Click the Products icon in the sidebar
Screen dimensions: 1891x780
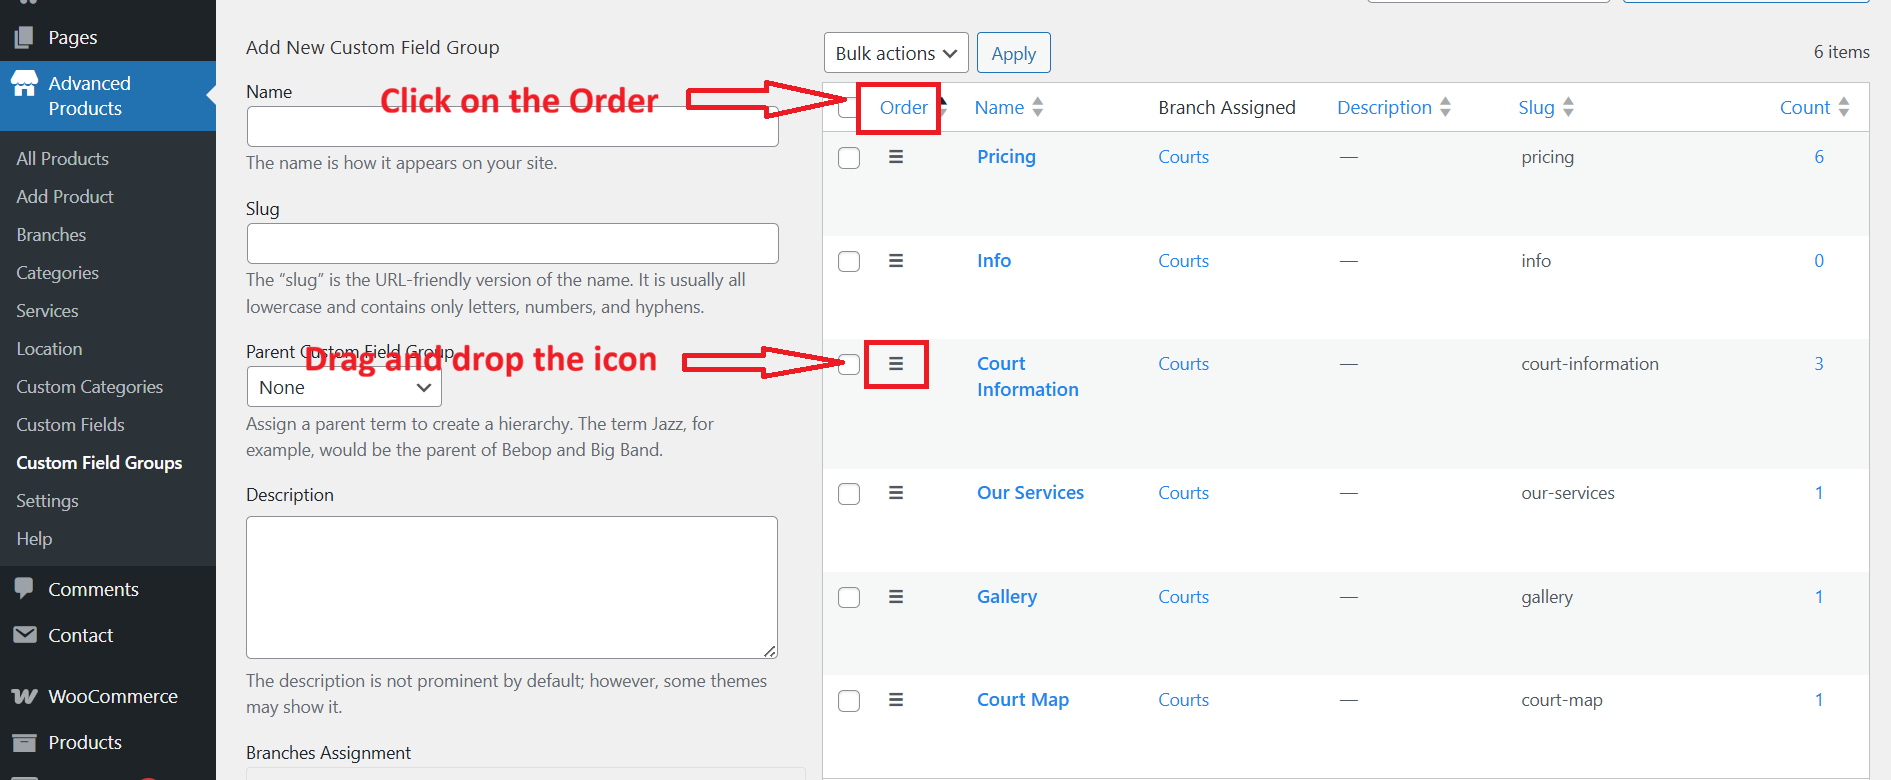pos(24,743)
